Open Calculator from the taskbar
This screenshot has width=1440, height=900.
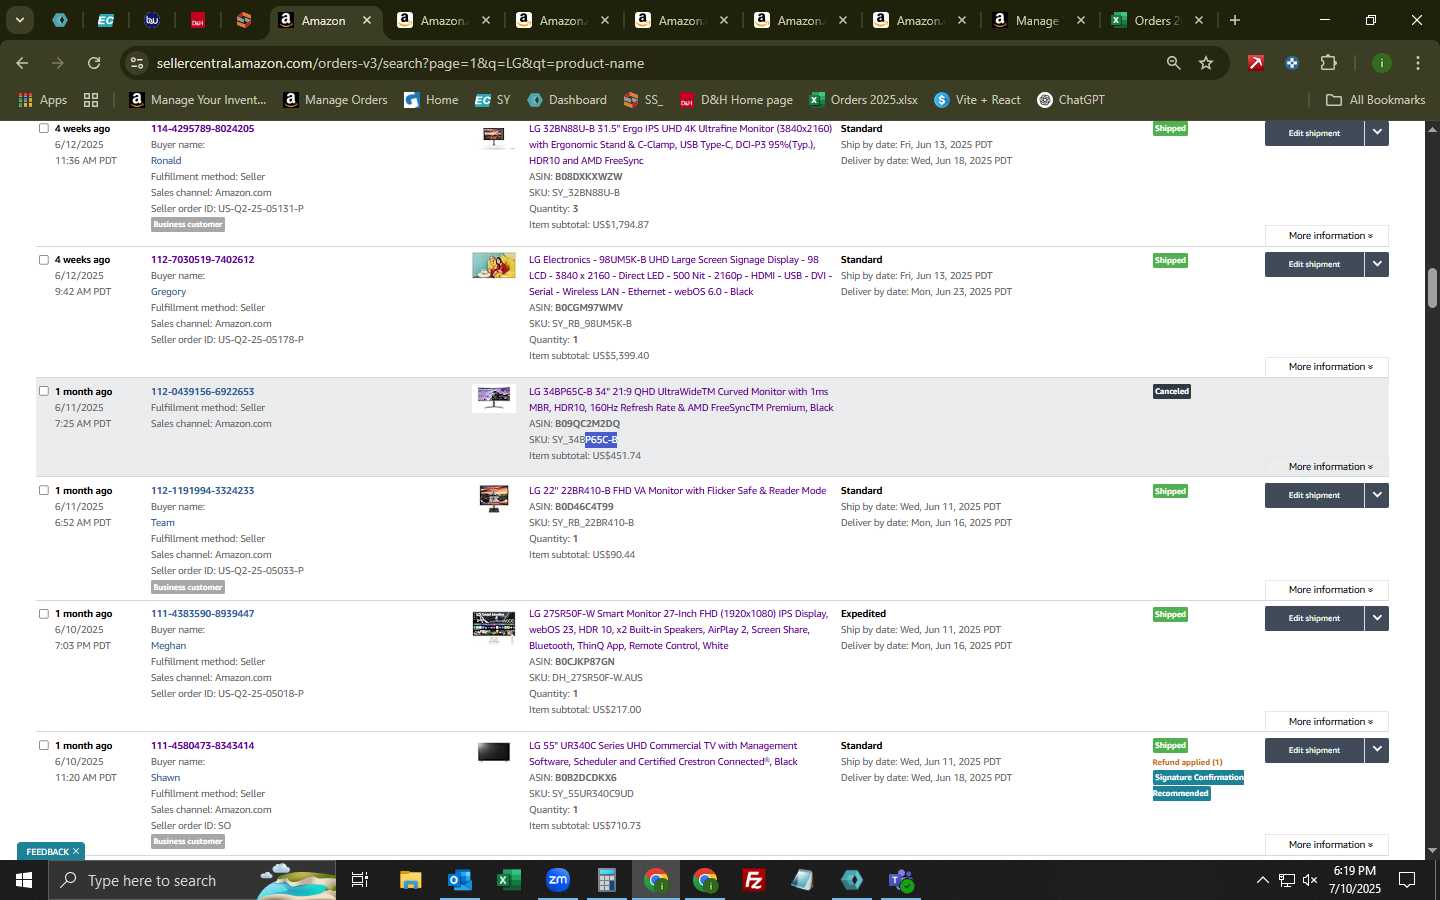606,880
